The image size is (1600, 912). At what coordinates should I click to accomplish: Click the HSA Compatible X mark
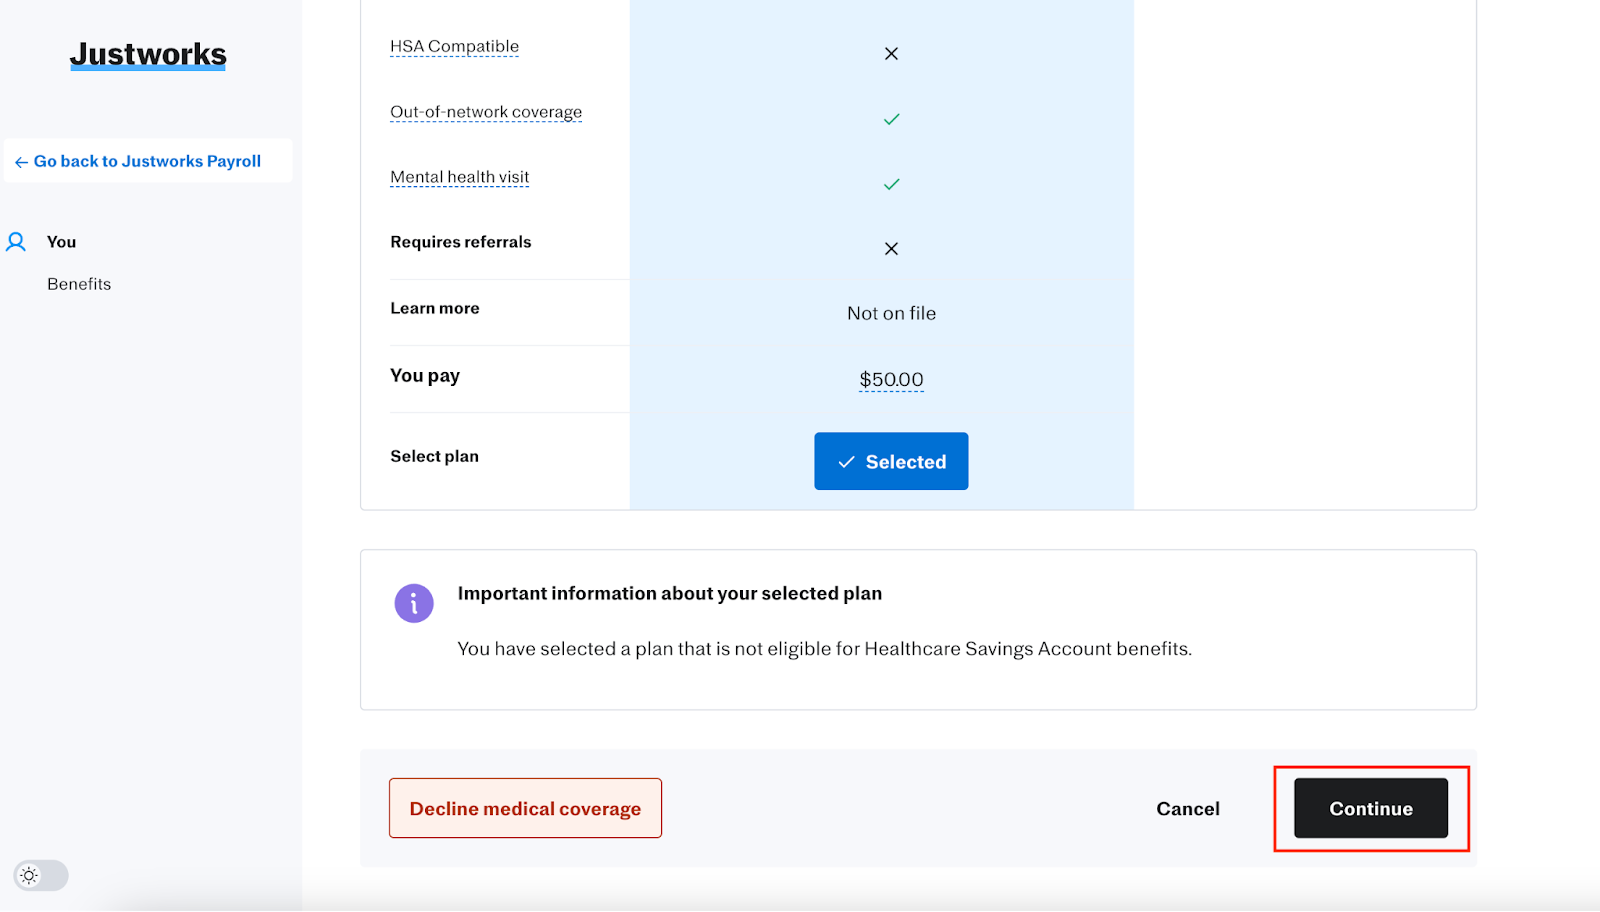(891, 54)
